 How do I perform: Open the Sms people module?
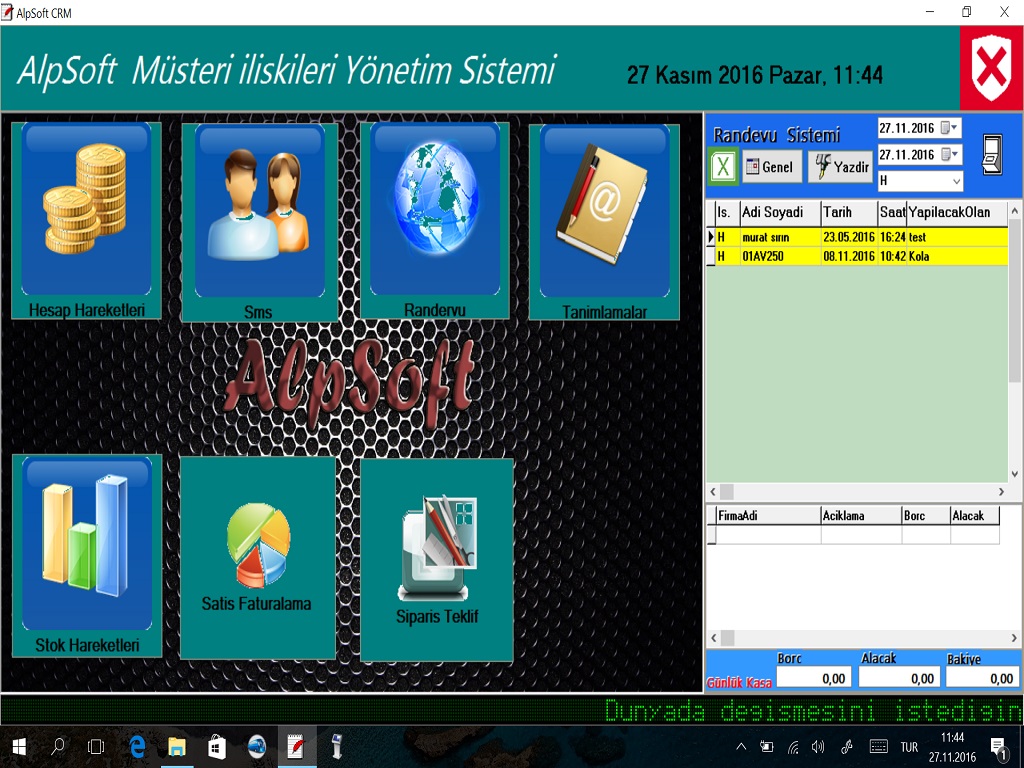[259, 222]
